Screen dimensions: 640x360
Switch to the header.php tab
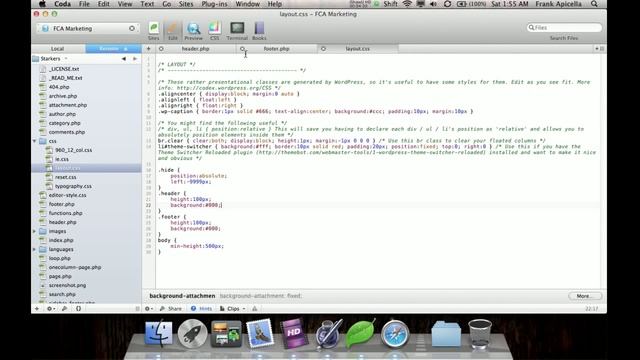point(196,49)
